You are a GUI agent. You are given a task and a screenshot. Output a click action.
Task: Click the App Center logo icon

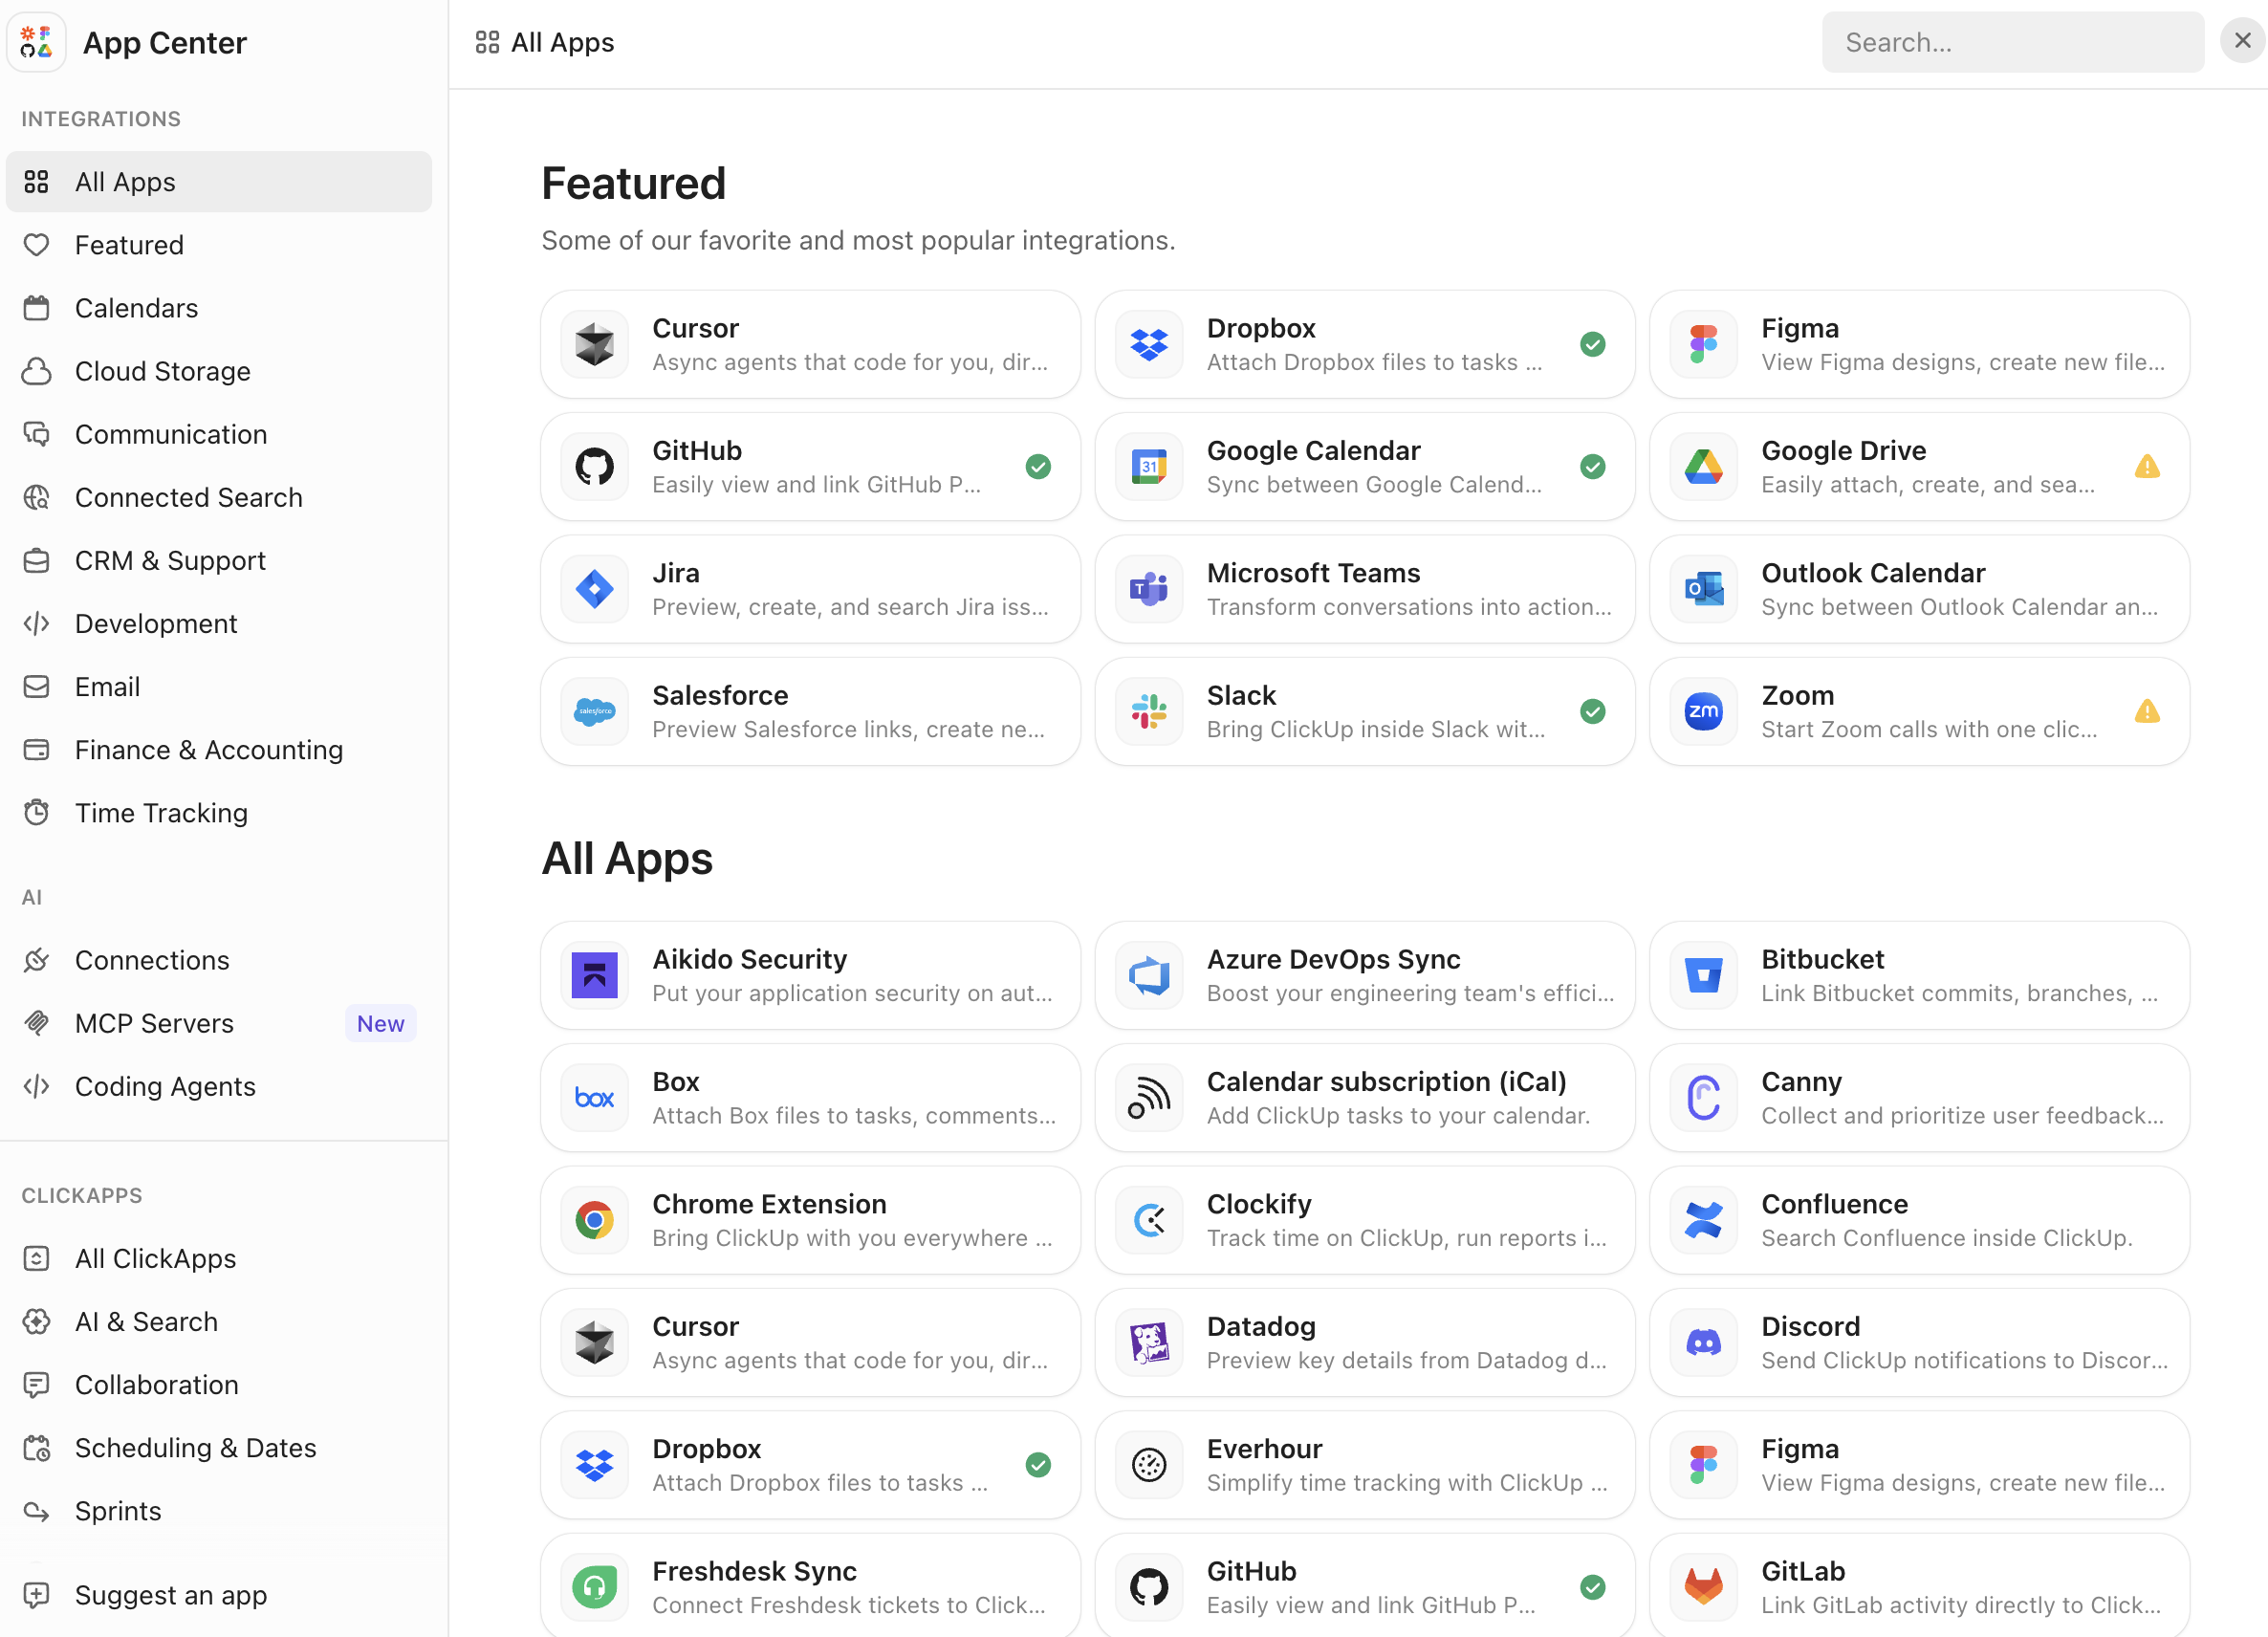click(36, 42)
